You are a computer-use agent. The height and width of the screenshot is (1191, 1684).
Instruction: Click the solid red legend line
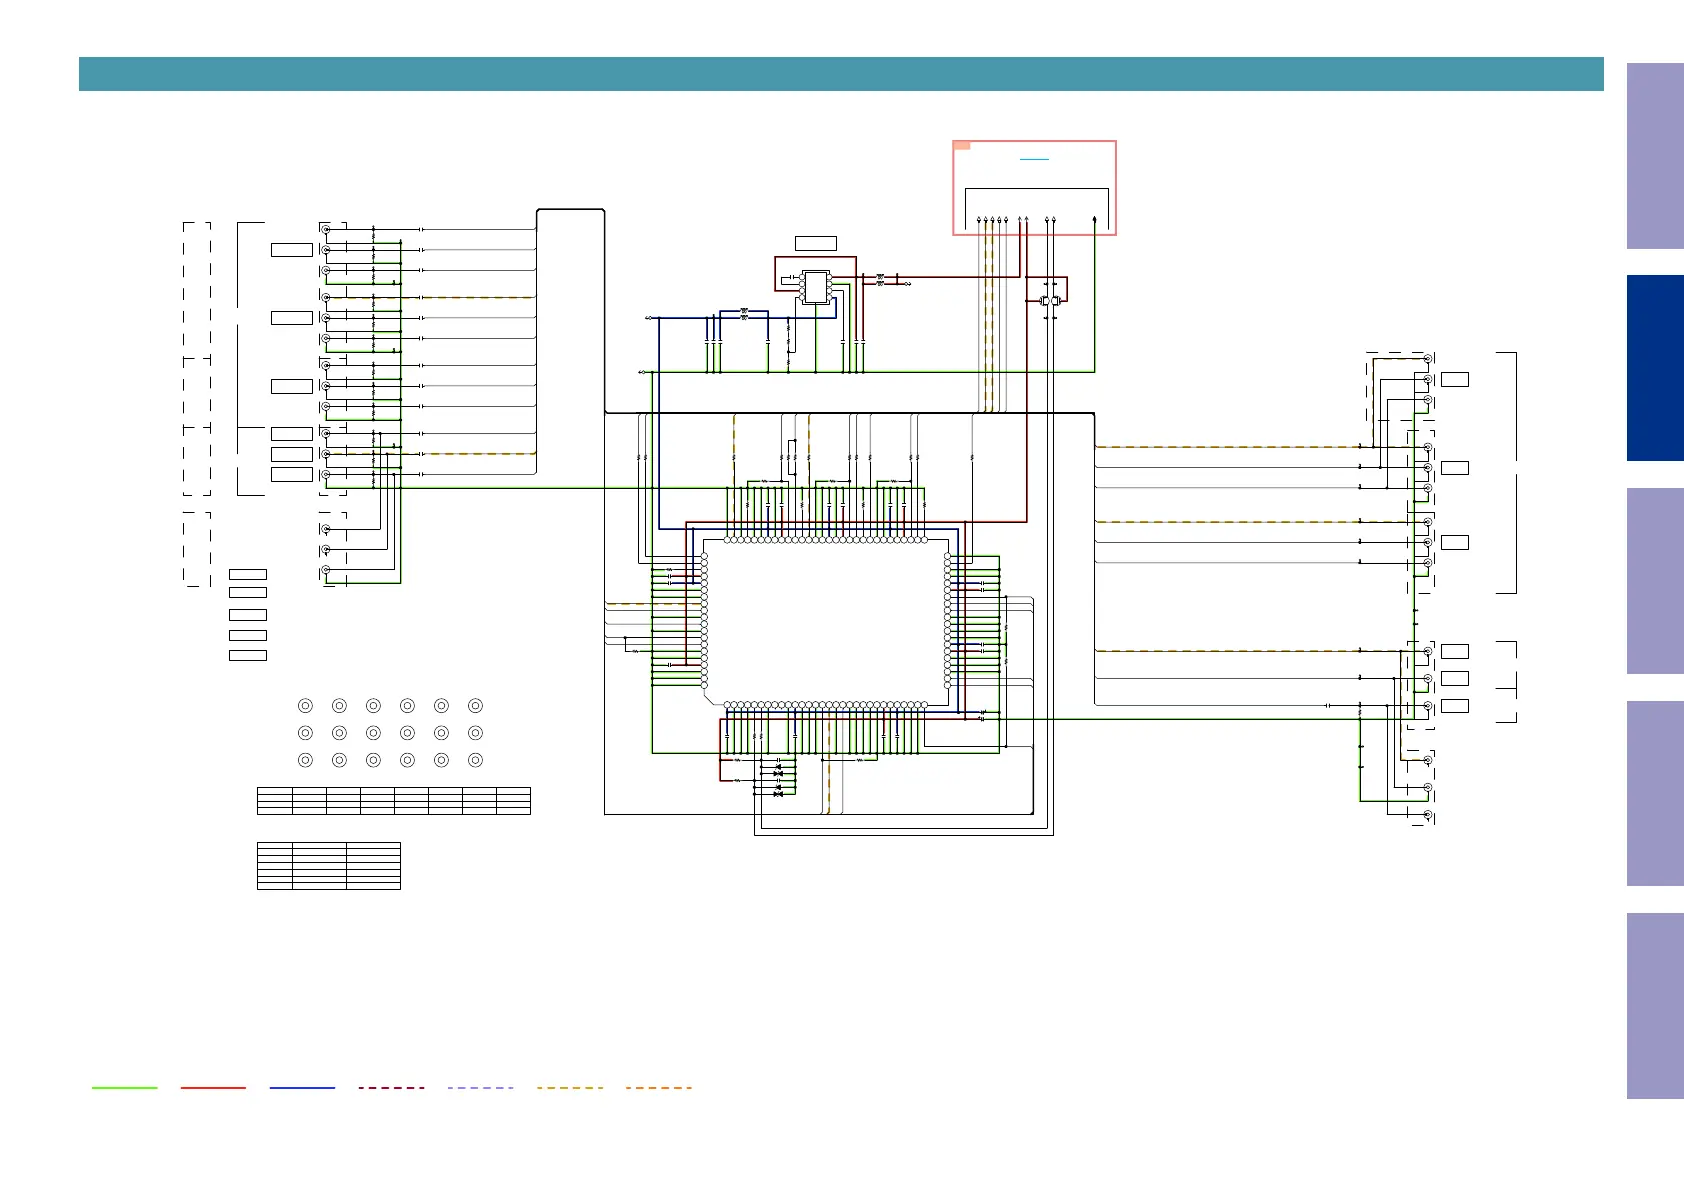pyautogui.click(x=213, y=1087)
